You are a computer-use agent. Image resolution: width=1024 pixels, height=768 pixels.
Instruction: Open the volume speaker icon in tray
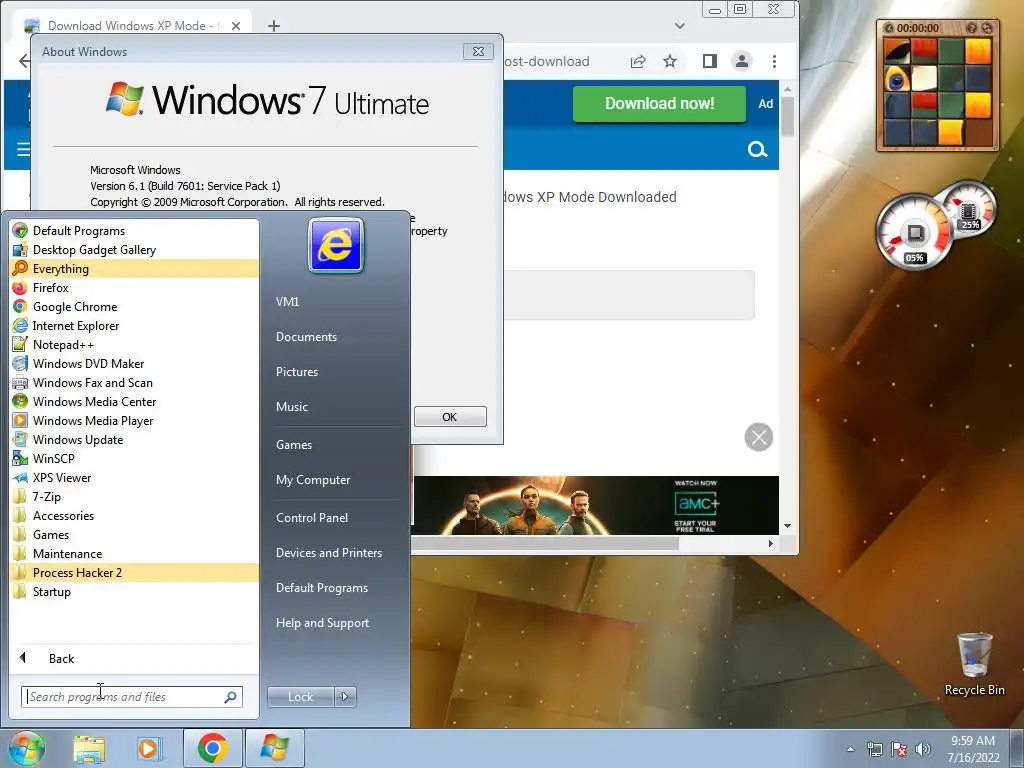(922, 749)
